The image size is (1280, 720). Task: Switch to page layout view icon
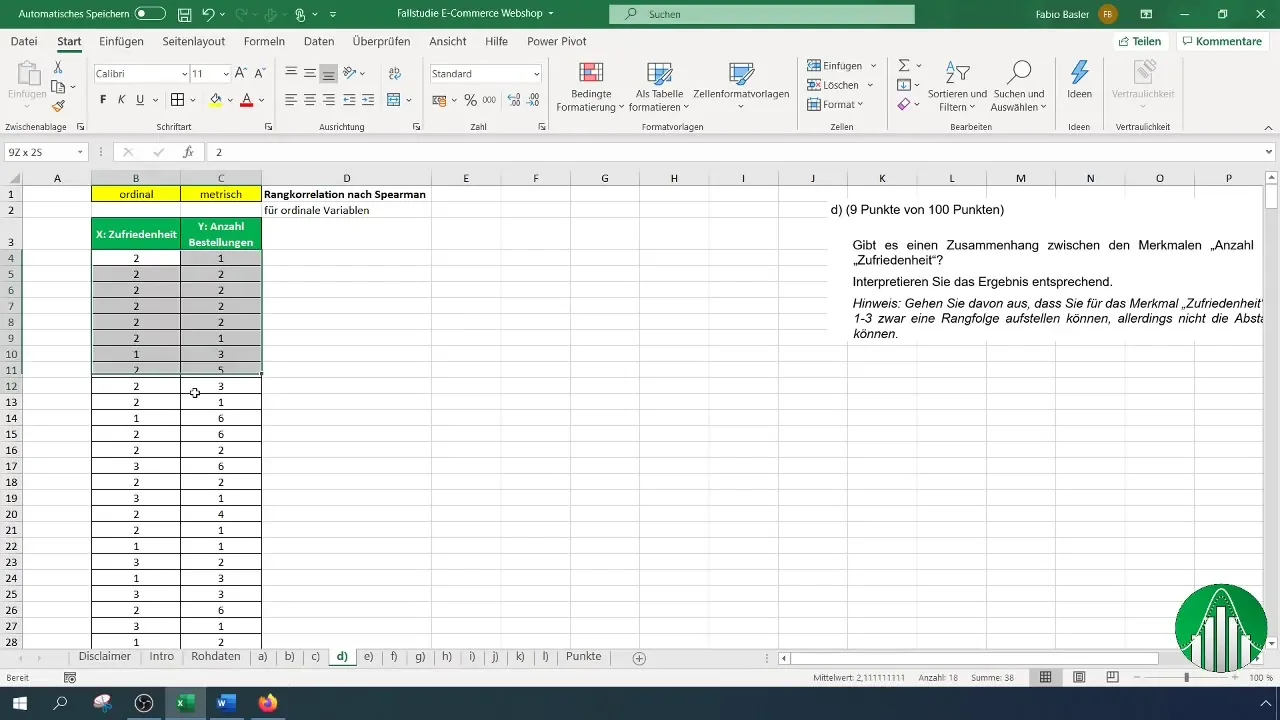click(x=1079, y=677)
